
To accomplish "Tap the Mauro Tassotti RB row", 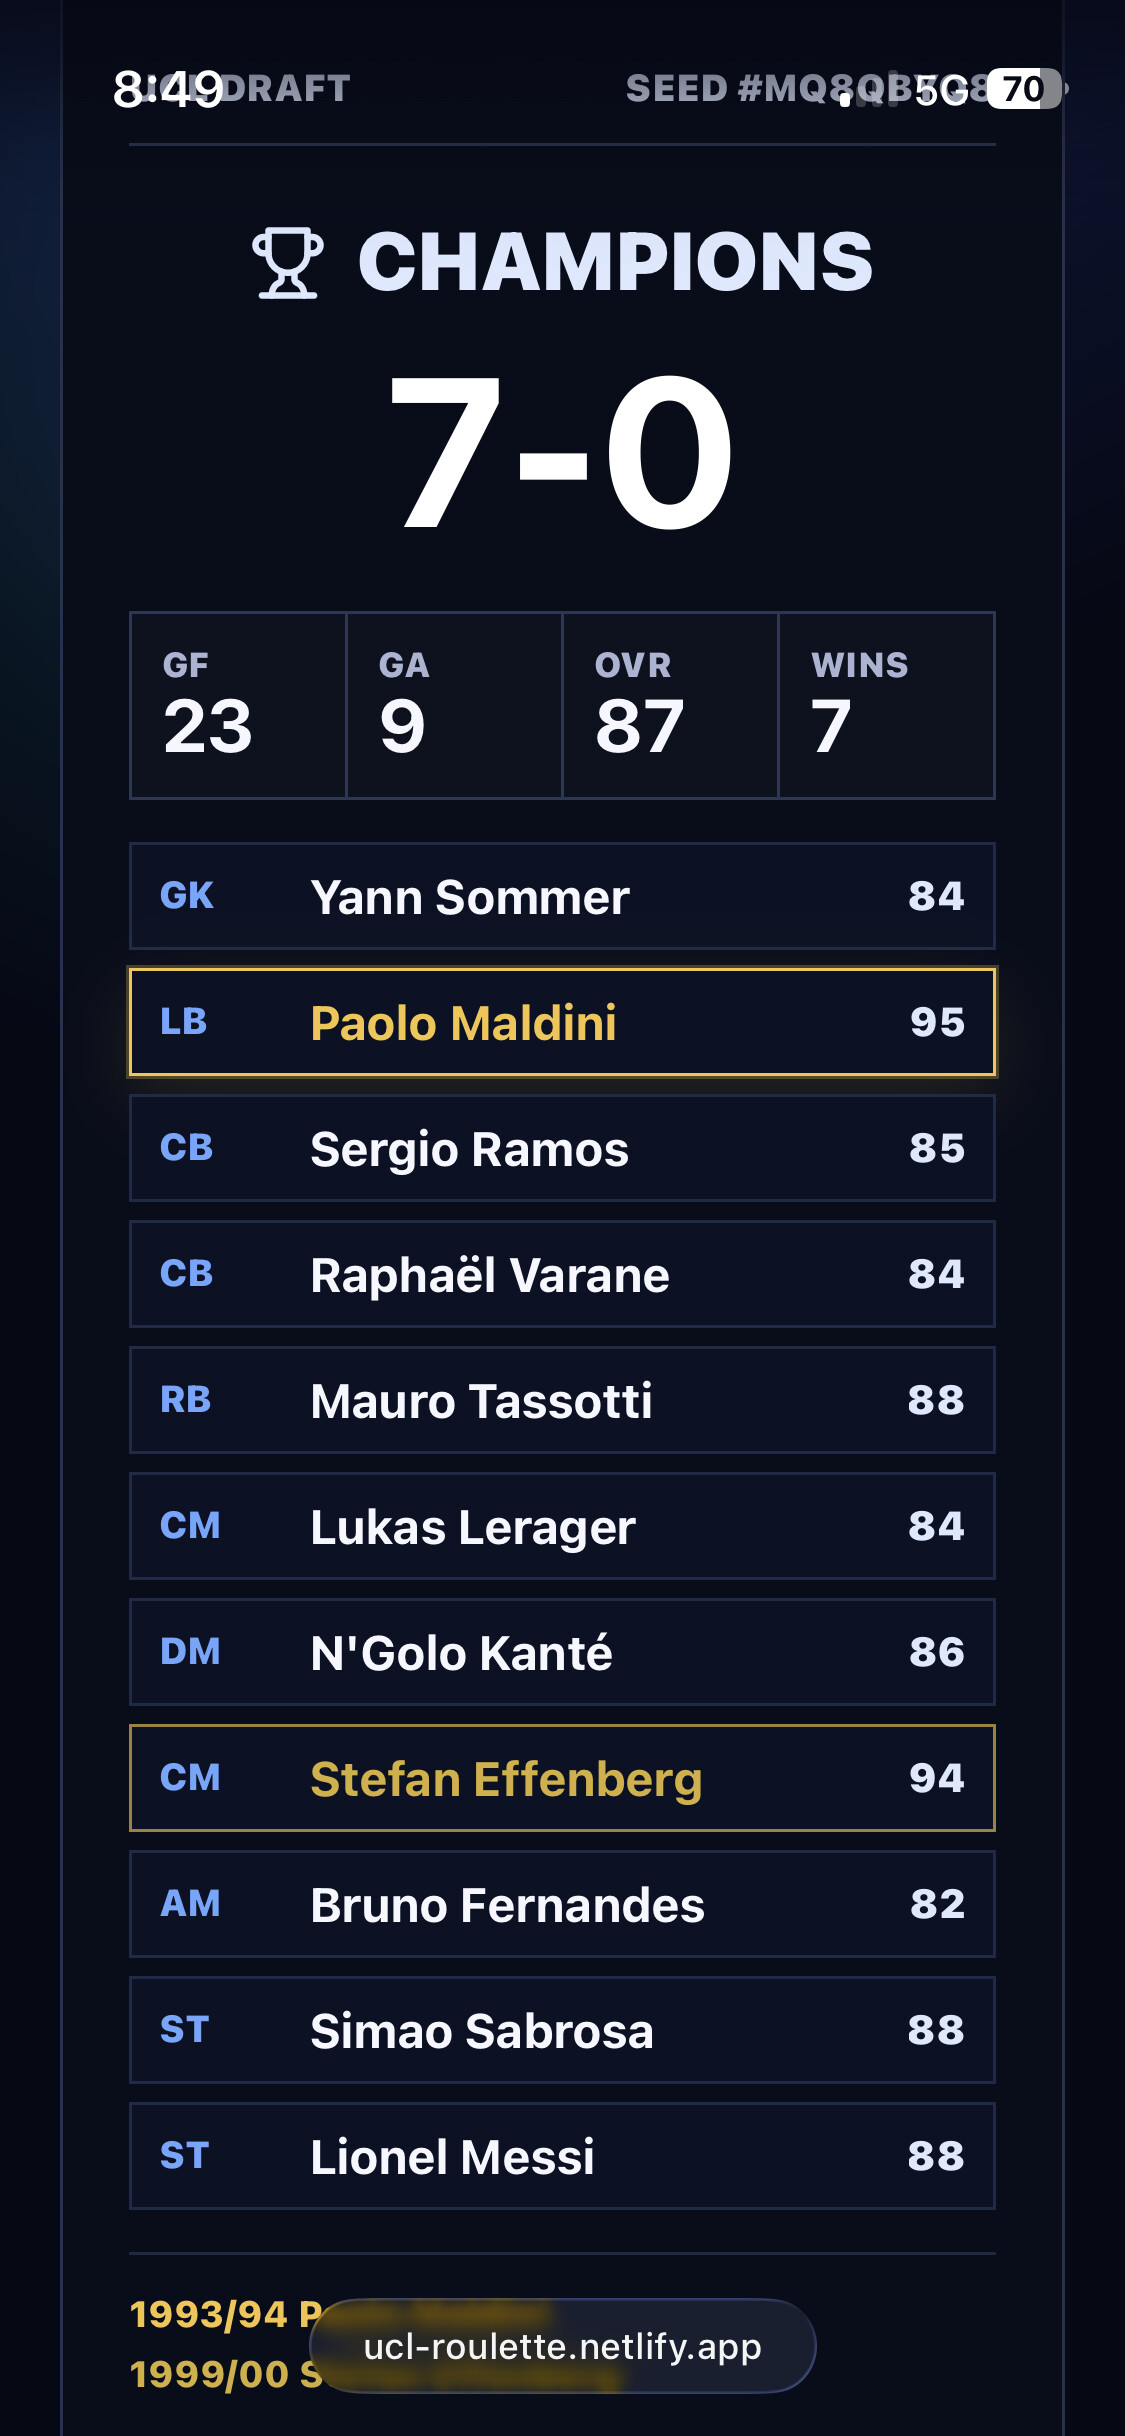I will 562,1400.
